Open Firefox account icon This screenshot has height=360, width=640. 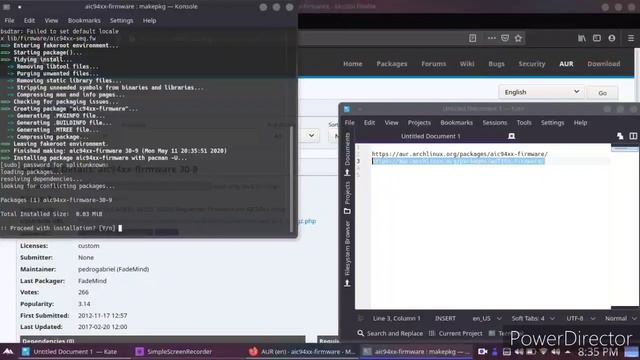[x=612, y=38]
